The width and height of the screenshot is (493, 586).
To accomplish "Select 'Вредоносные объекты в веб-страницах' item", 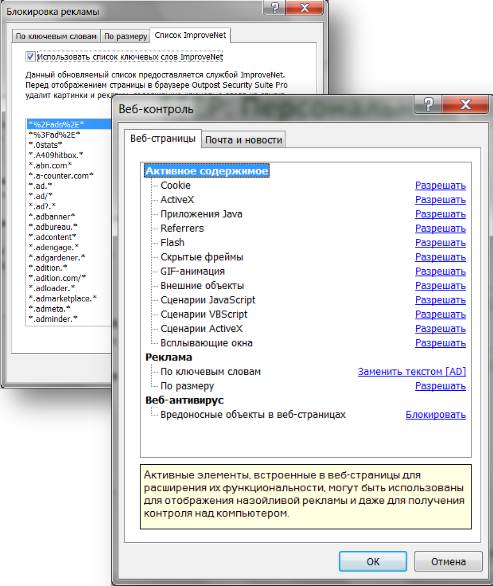I will (x=253, y=414).
